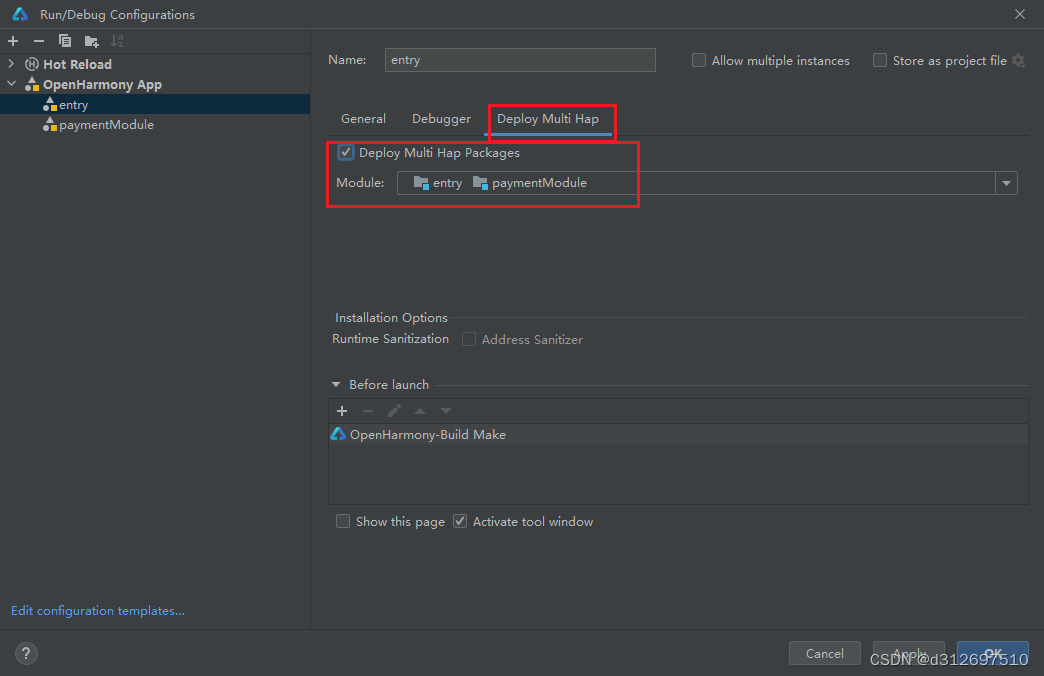Collapse the Before launch section
This screenshot has width=1044, height=676.
coord(336,384)
